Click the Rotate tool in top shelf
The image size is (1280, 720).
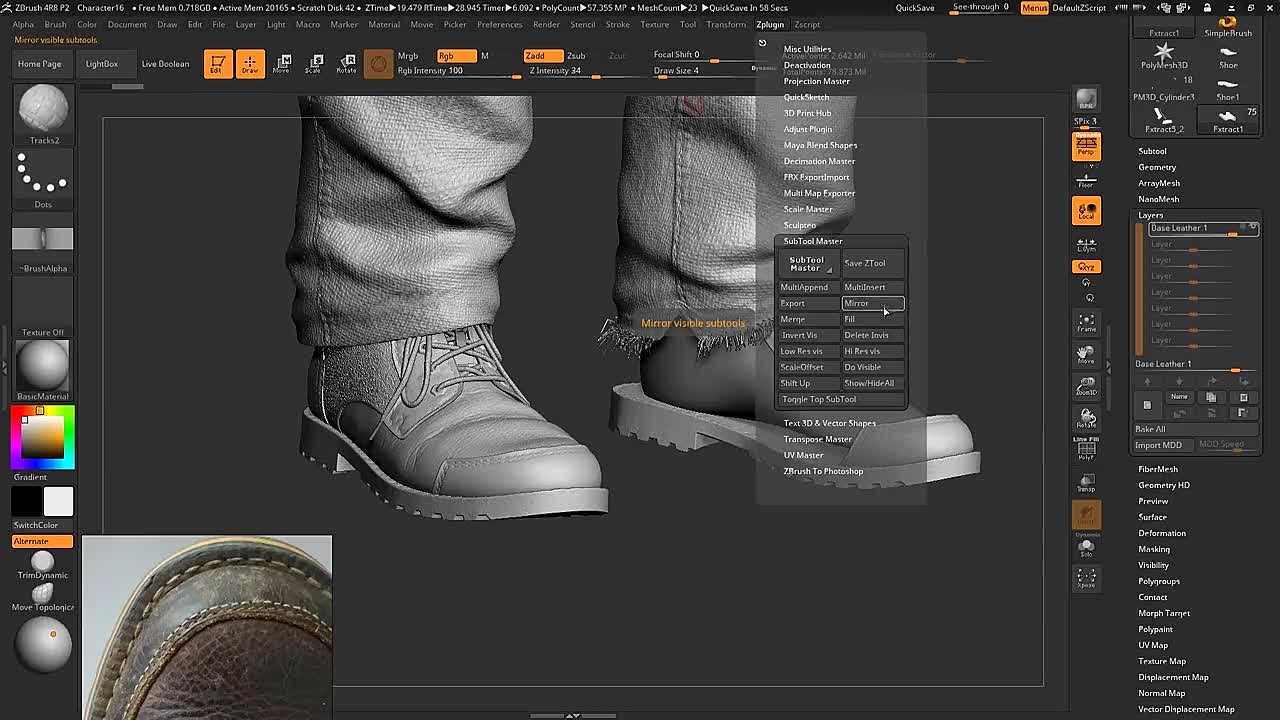coord(346,64)
